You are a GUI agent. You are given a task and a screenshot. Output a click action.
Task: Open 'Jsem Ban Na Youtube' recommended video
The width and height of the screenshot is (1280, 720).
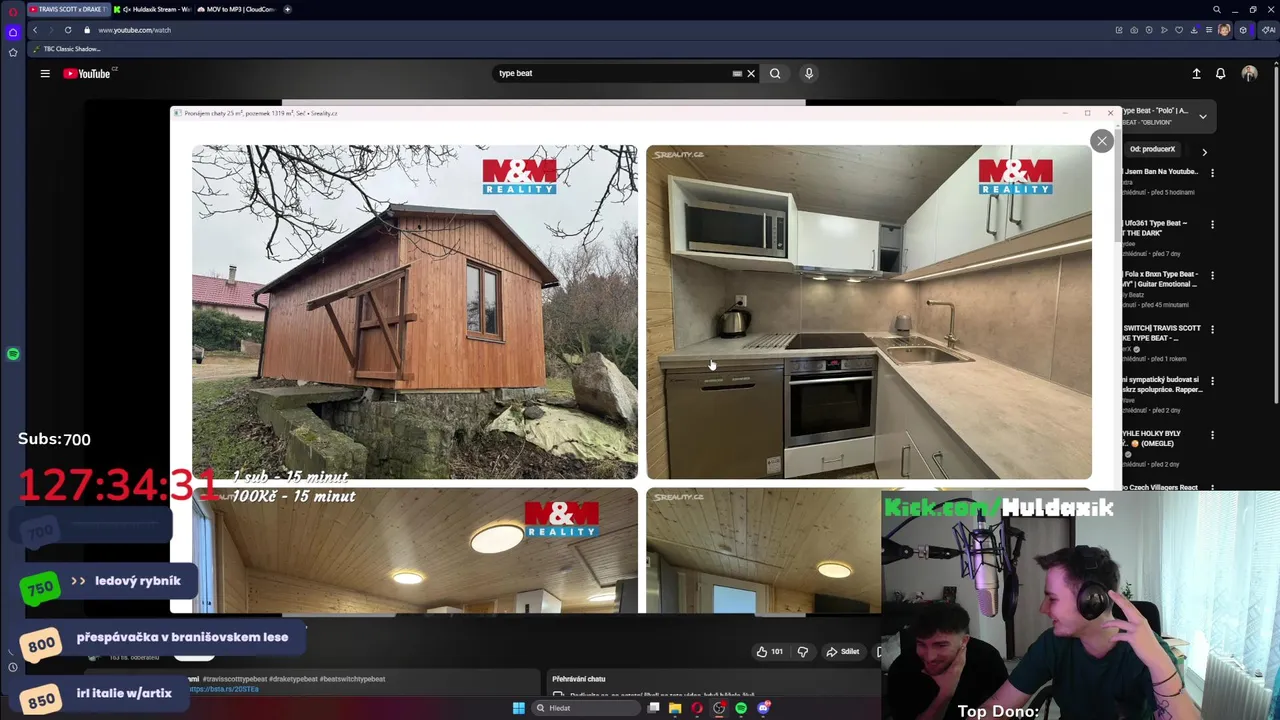tap(1160, 172)
